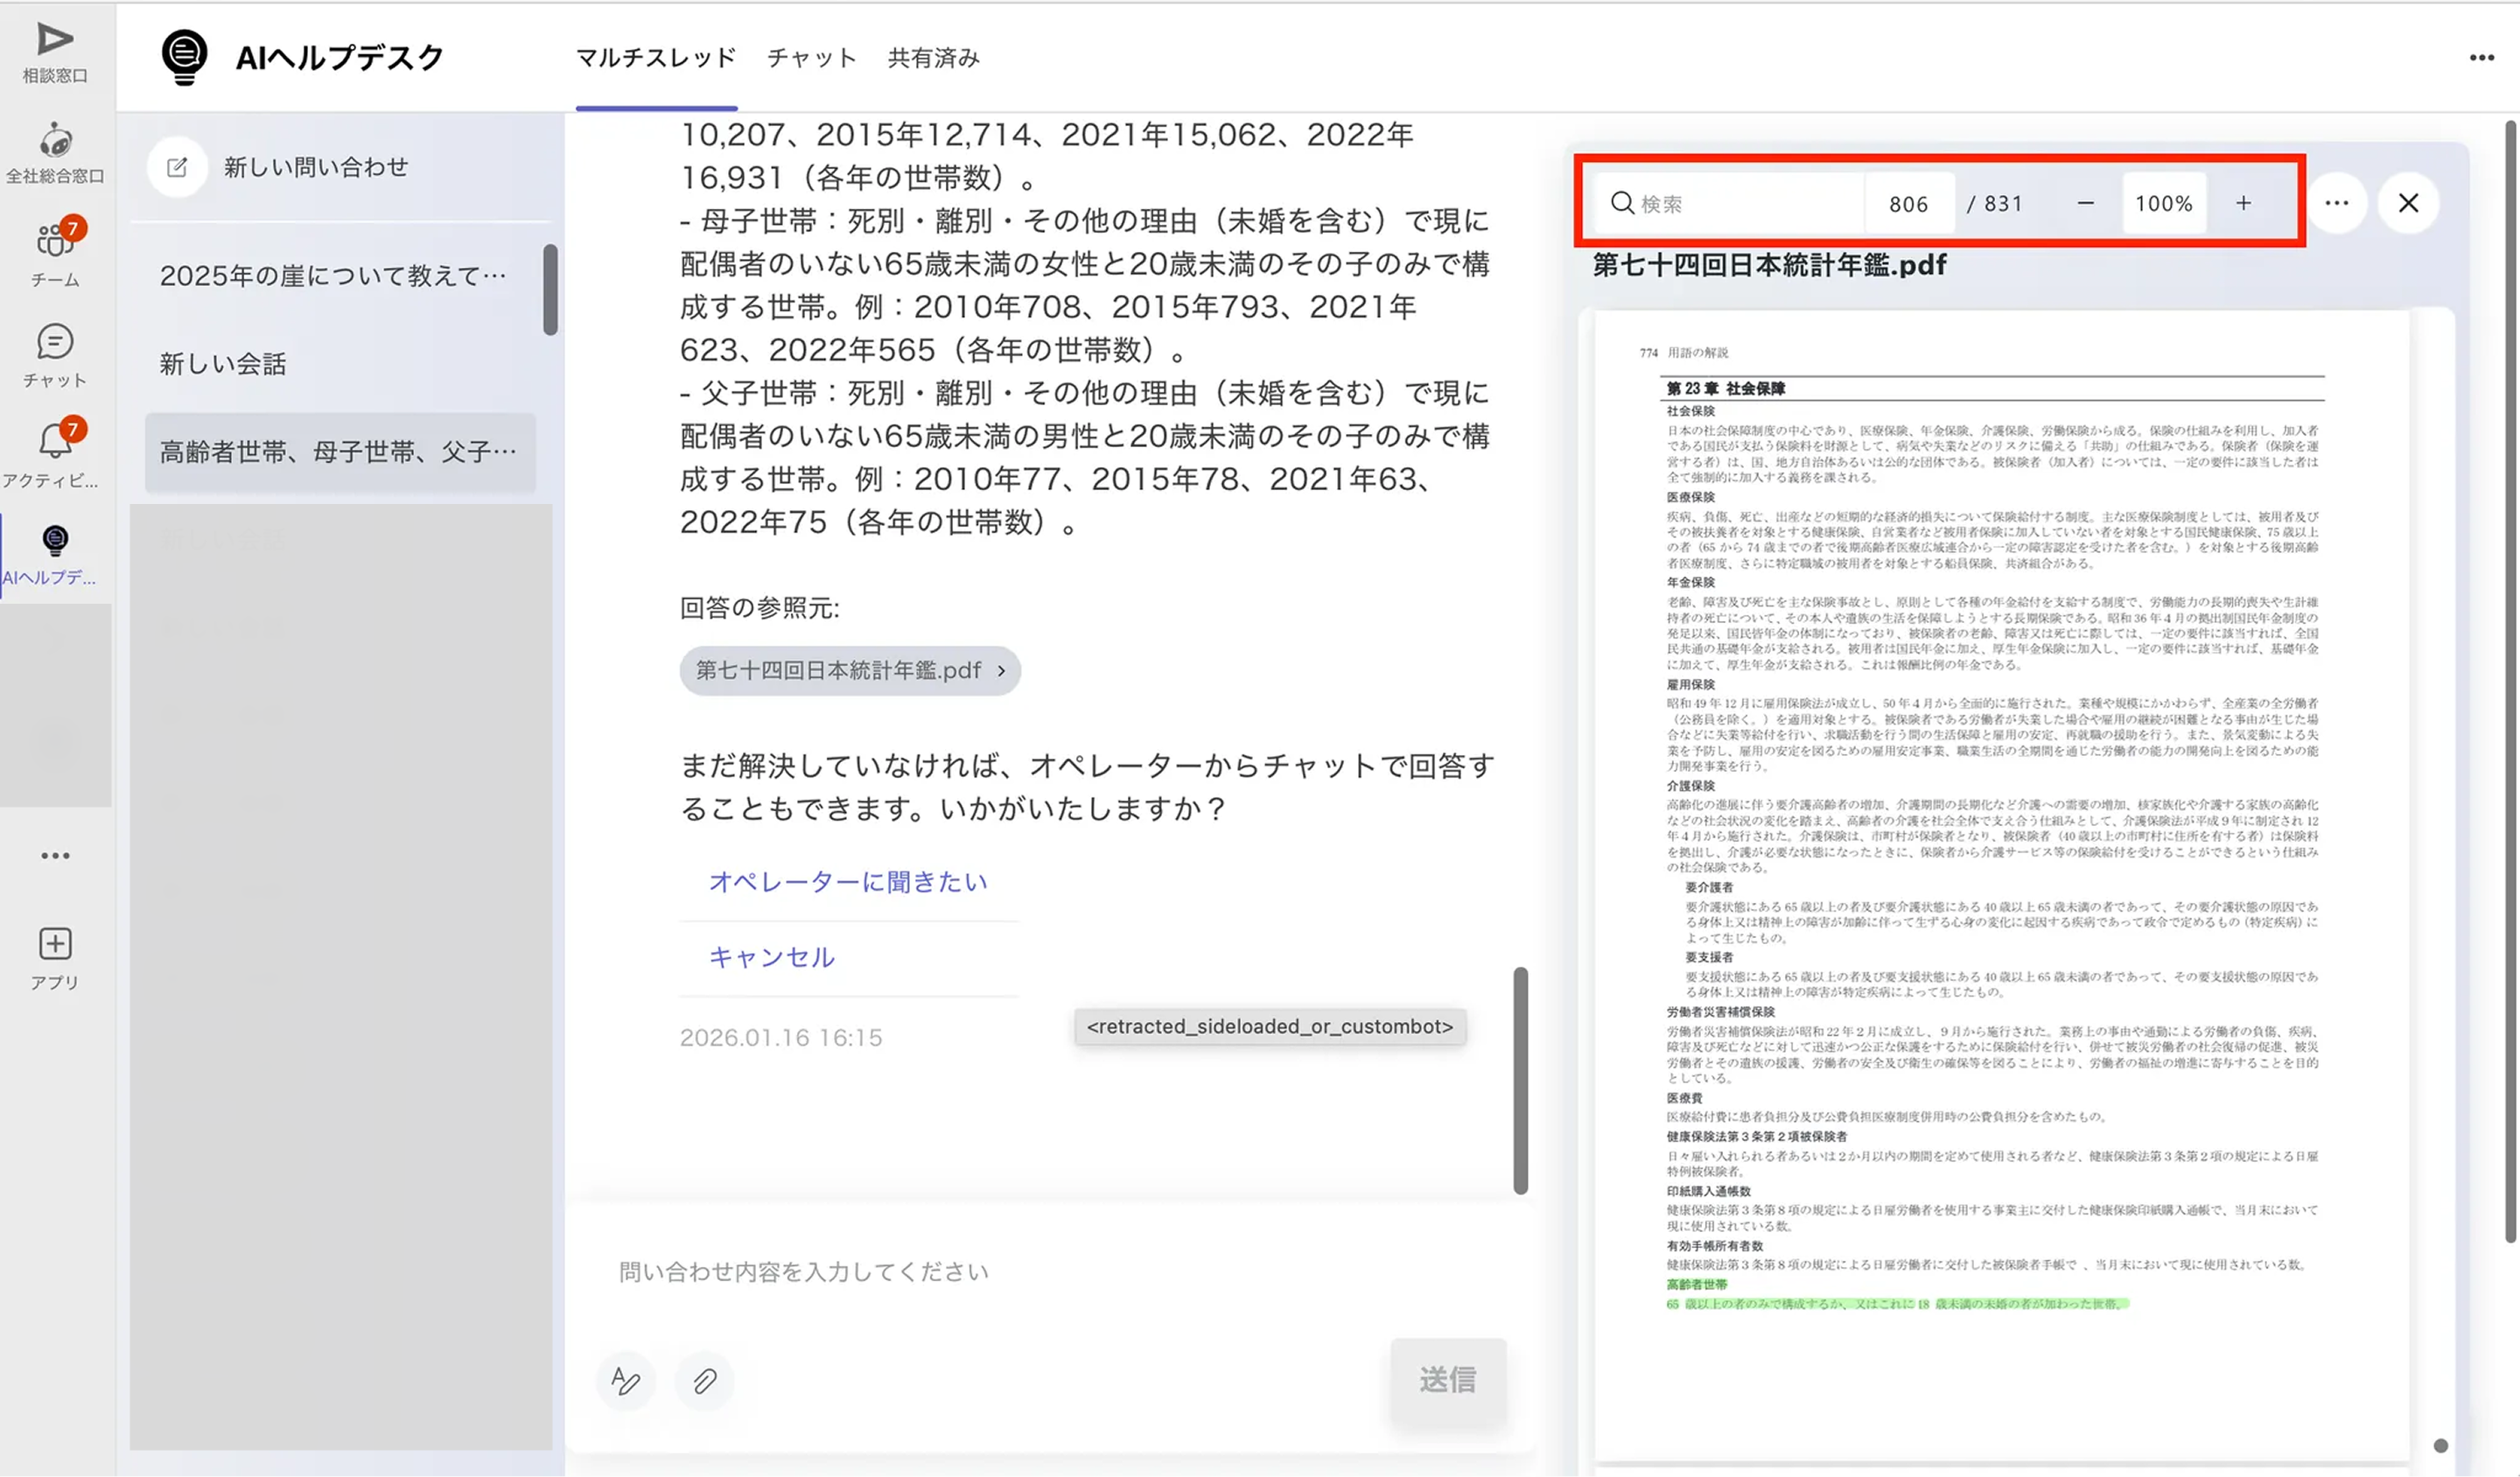Viewport: 2520px width, 1477px height.
Task: Switch to the マルチスレッド tab
Action: (656, 58)
